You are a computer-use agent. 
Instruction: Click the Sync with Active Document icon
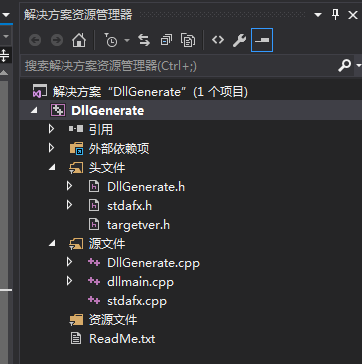point(144,40)
